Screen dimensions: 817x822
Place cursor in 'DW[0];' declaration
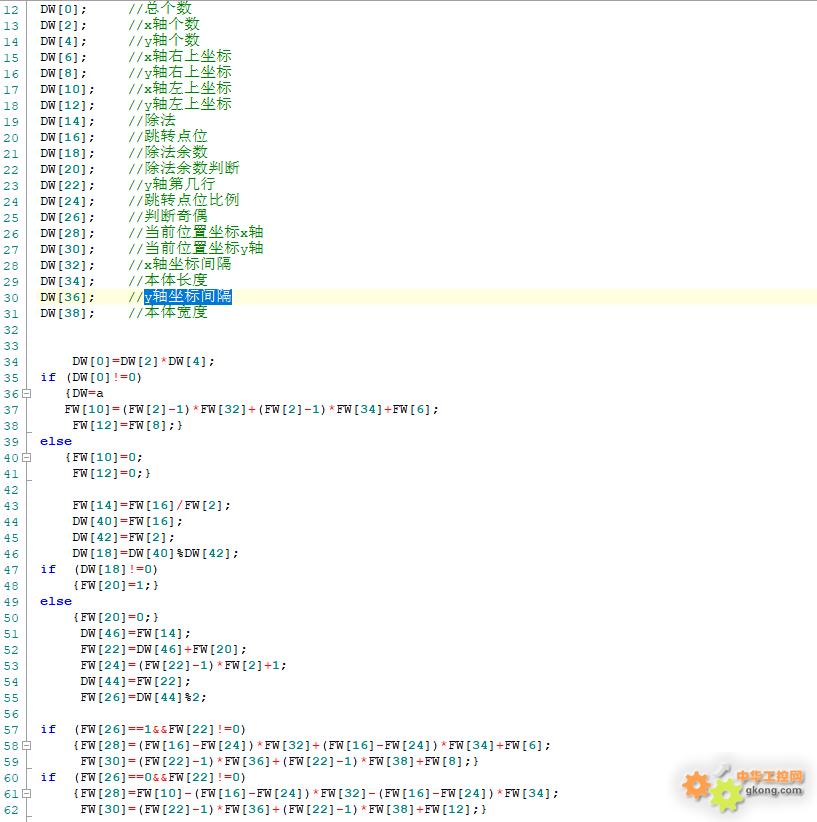tap(63, 9)
